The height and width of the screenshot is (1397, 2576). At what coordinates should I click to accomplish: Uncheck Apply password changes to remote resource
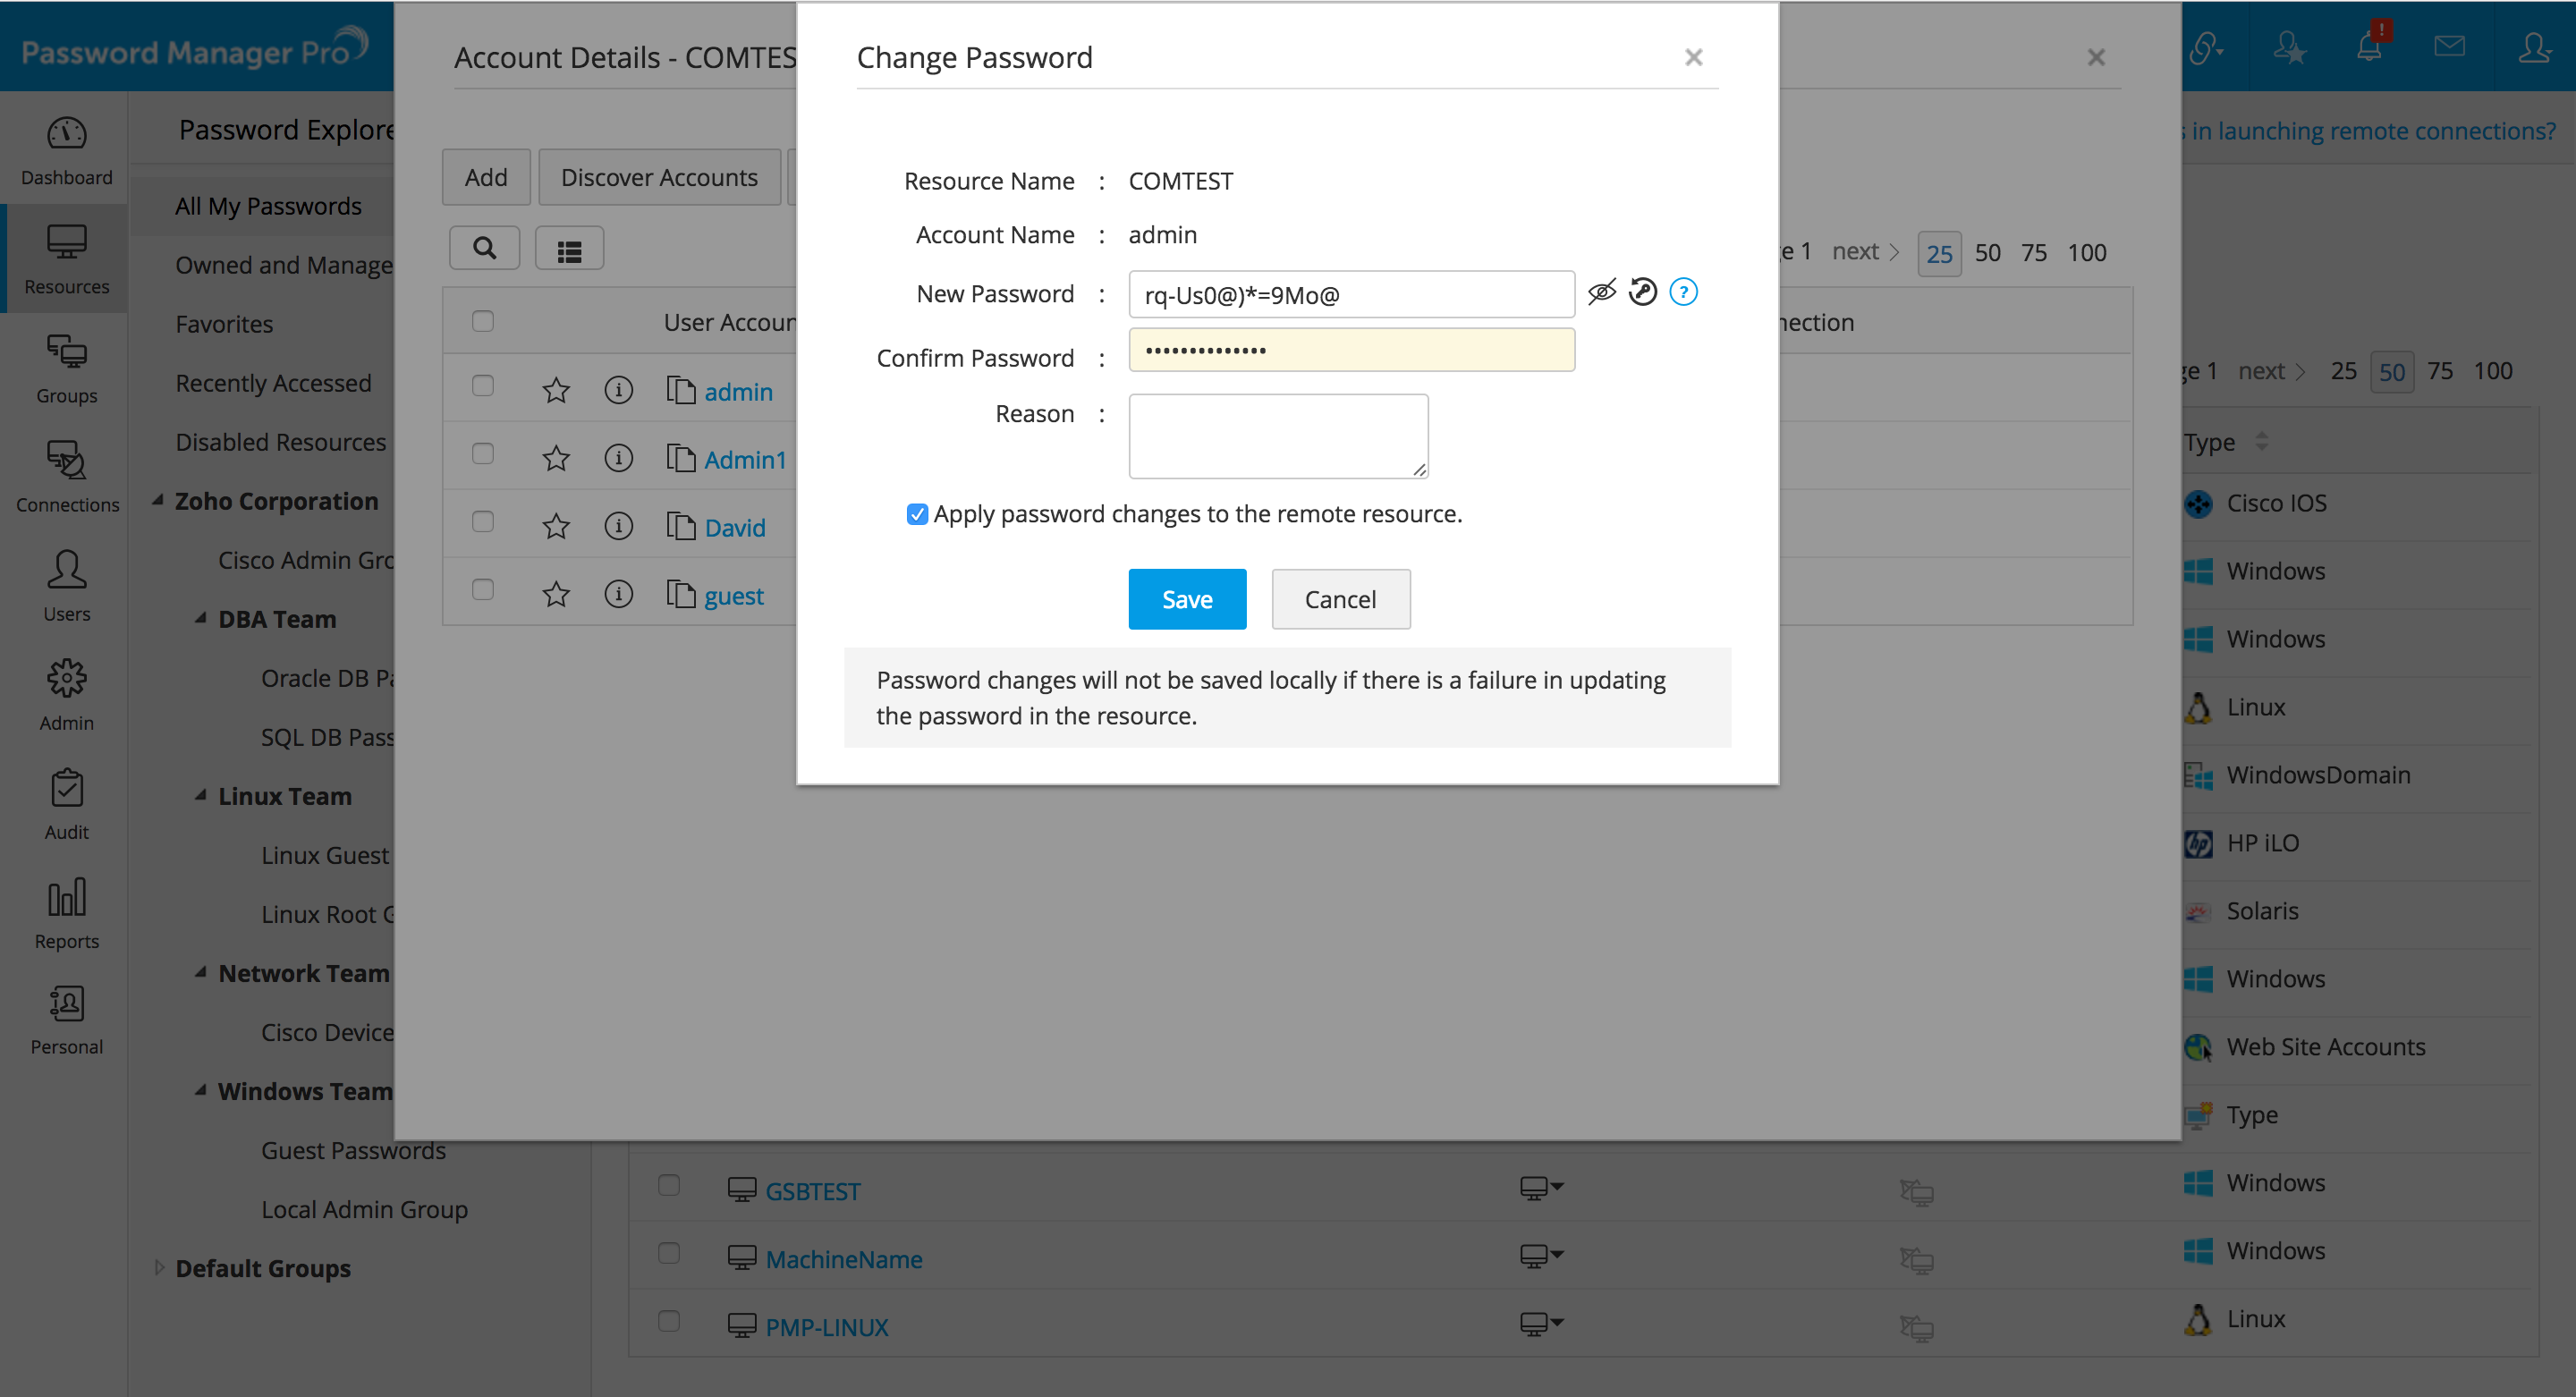(x=916, y=514)
